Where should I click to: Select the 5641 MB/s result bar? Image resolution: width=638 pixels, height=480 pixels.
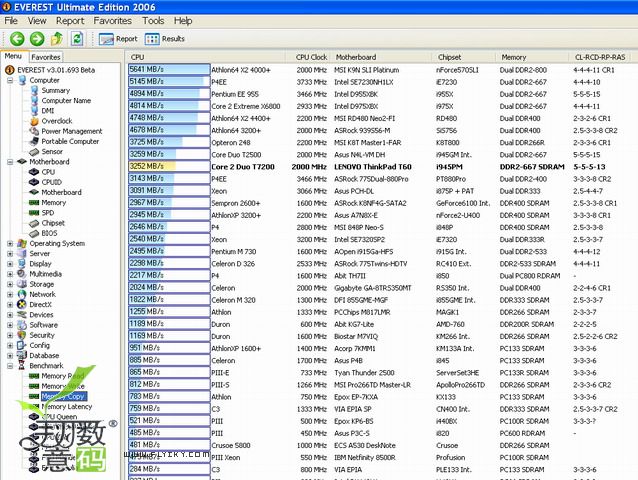click(x=169, y=70)
